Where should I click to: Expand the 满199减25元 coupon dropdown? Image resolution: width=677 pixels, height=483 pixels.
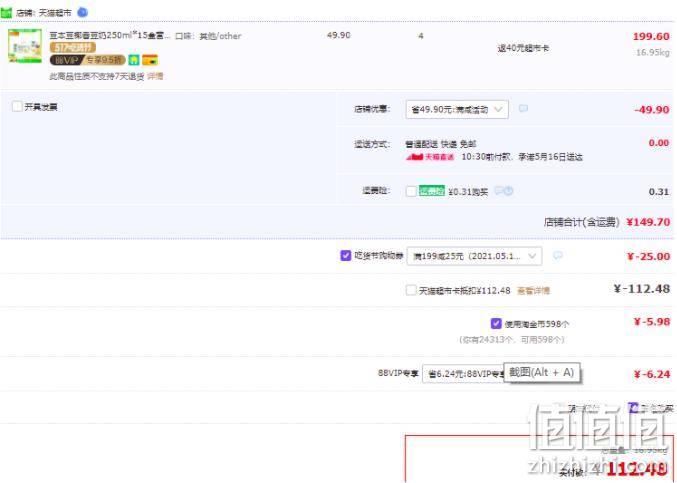474,256
